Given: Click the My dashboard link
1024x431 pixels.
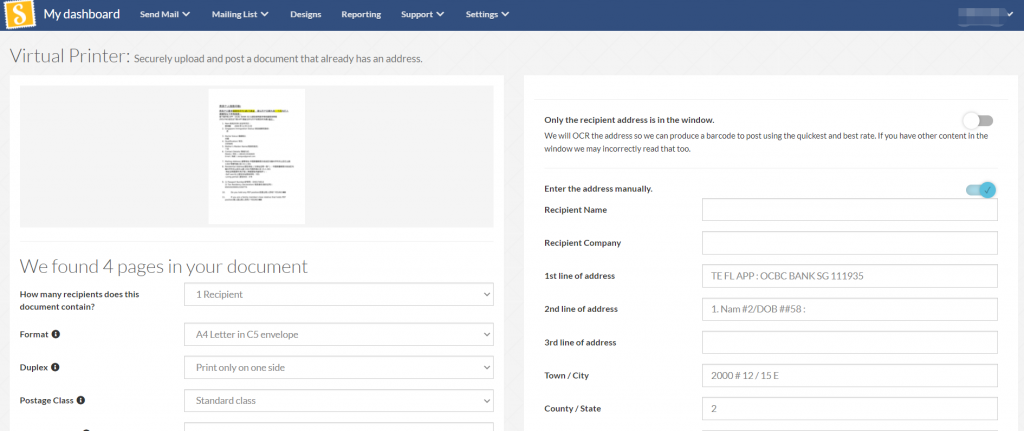Looking at the screenshot, I should [x=82, y=14].
